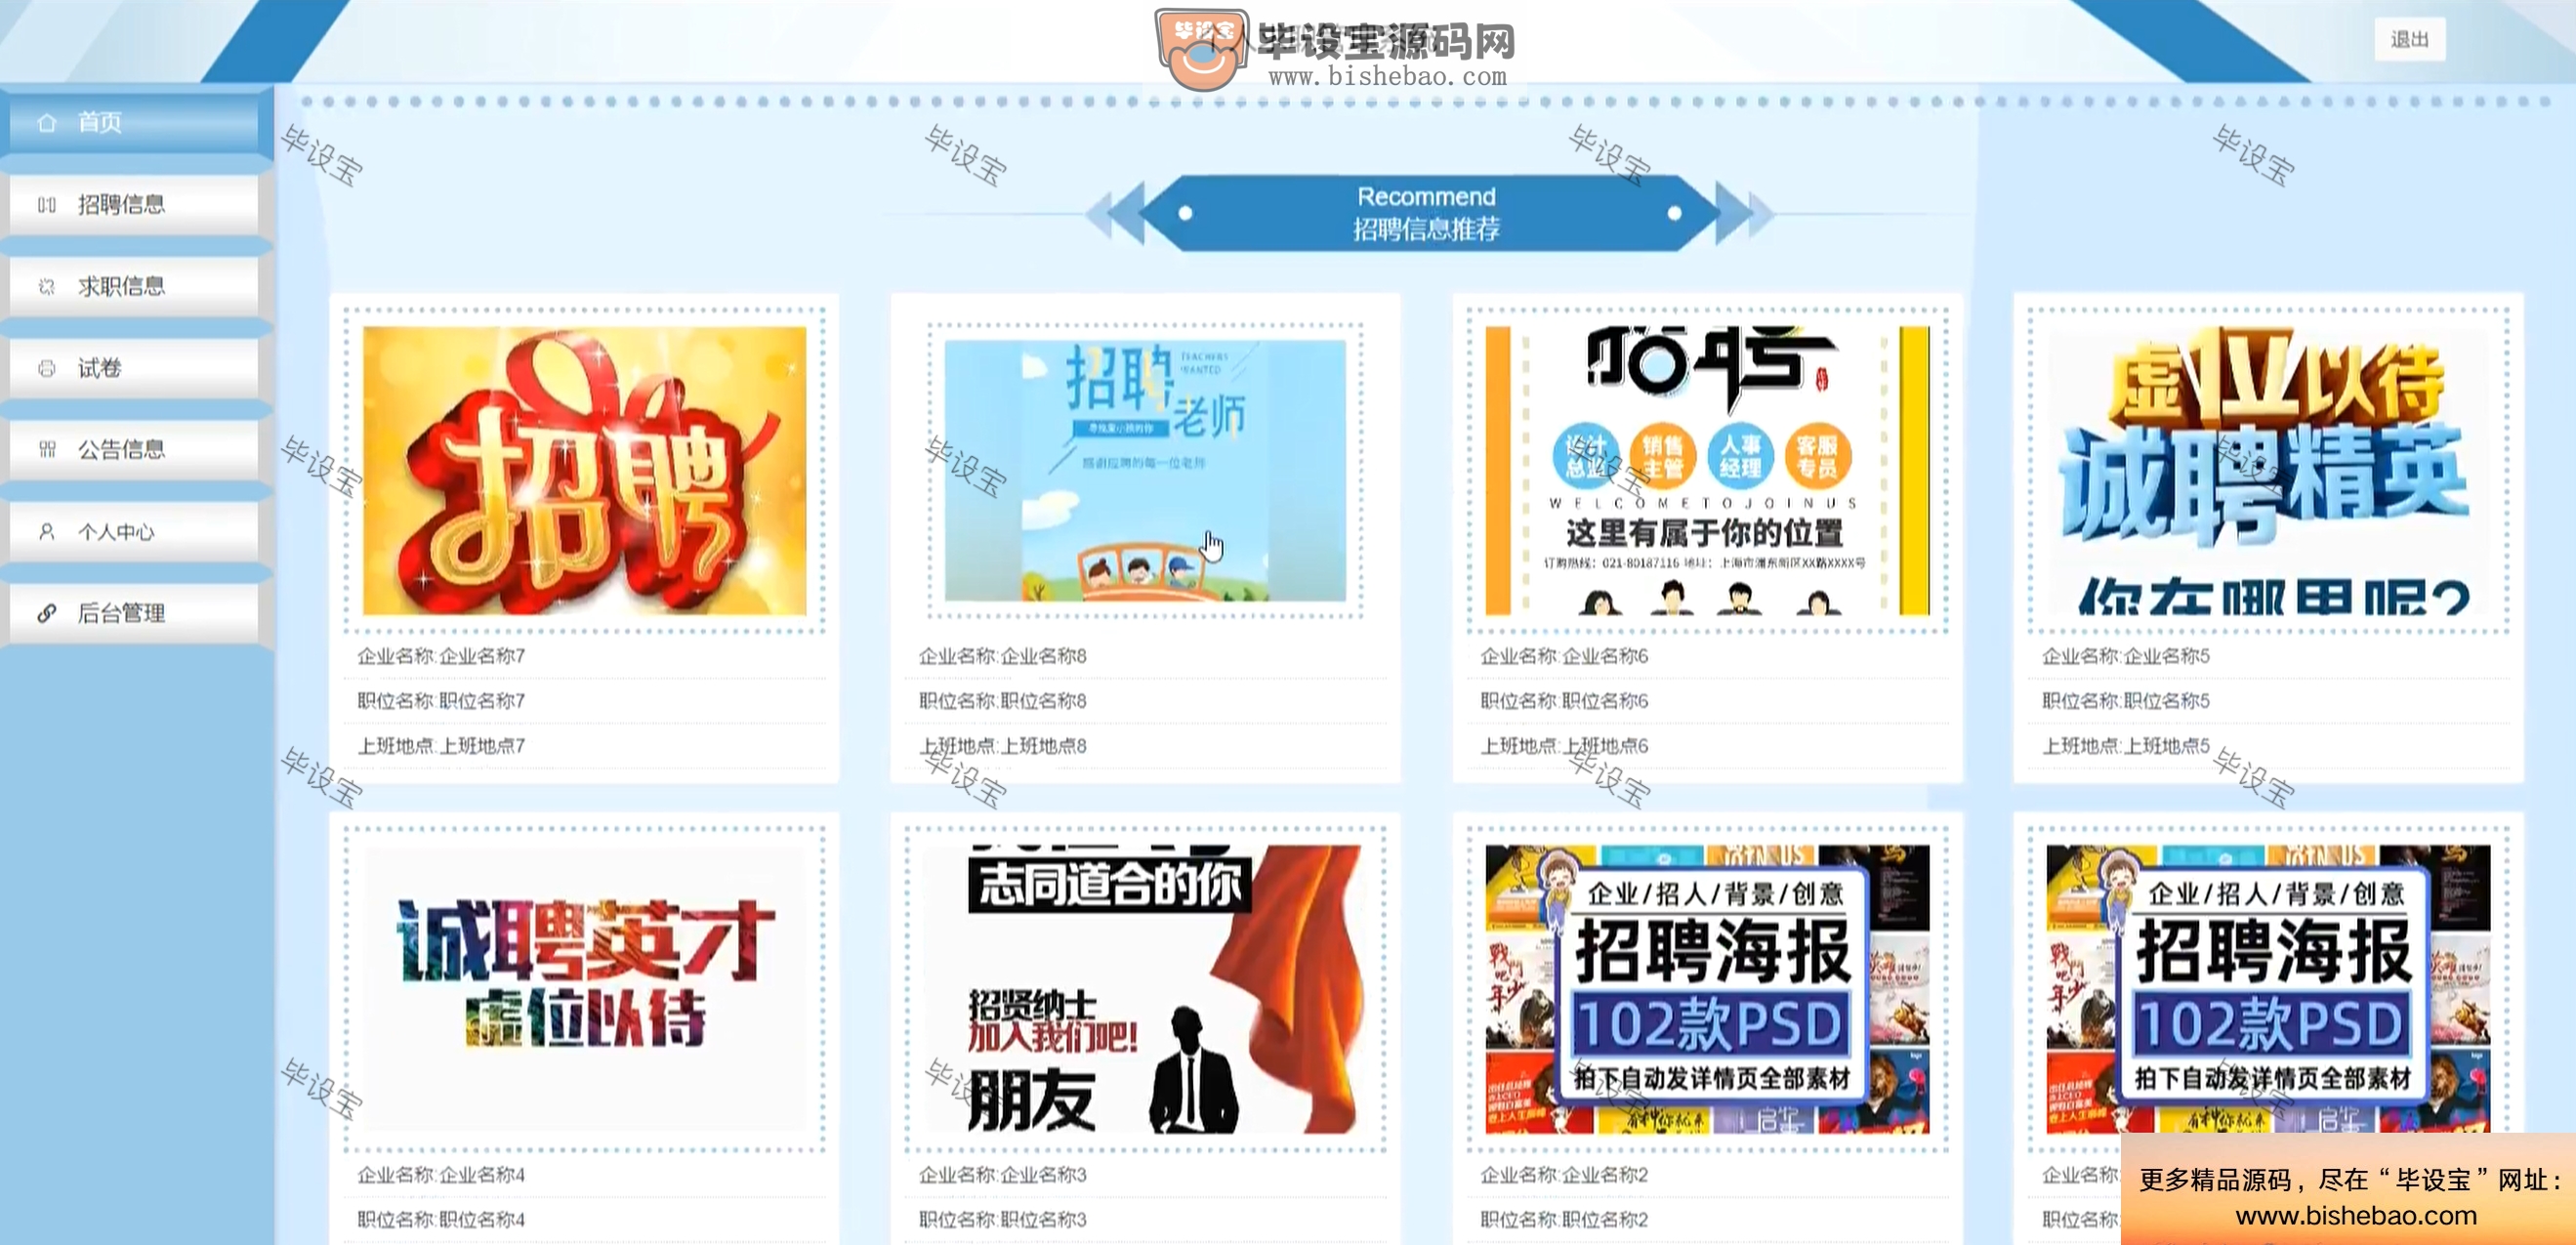Open the red 招聘 poster for 企业名称7
The height and width of the screenshot is (1245, 2576).
click(x=584, y=470)
